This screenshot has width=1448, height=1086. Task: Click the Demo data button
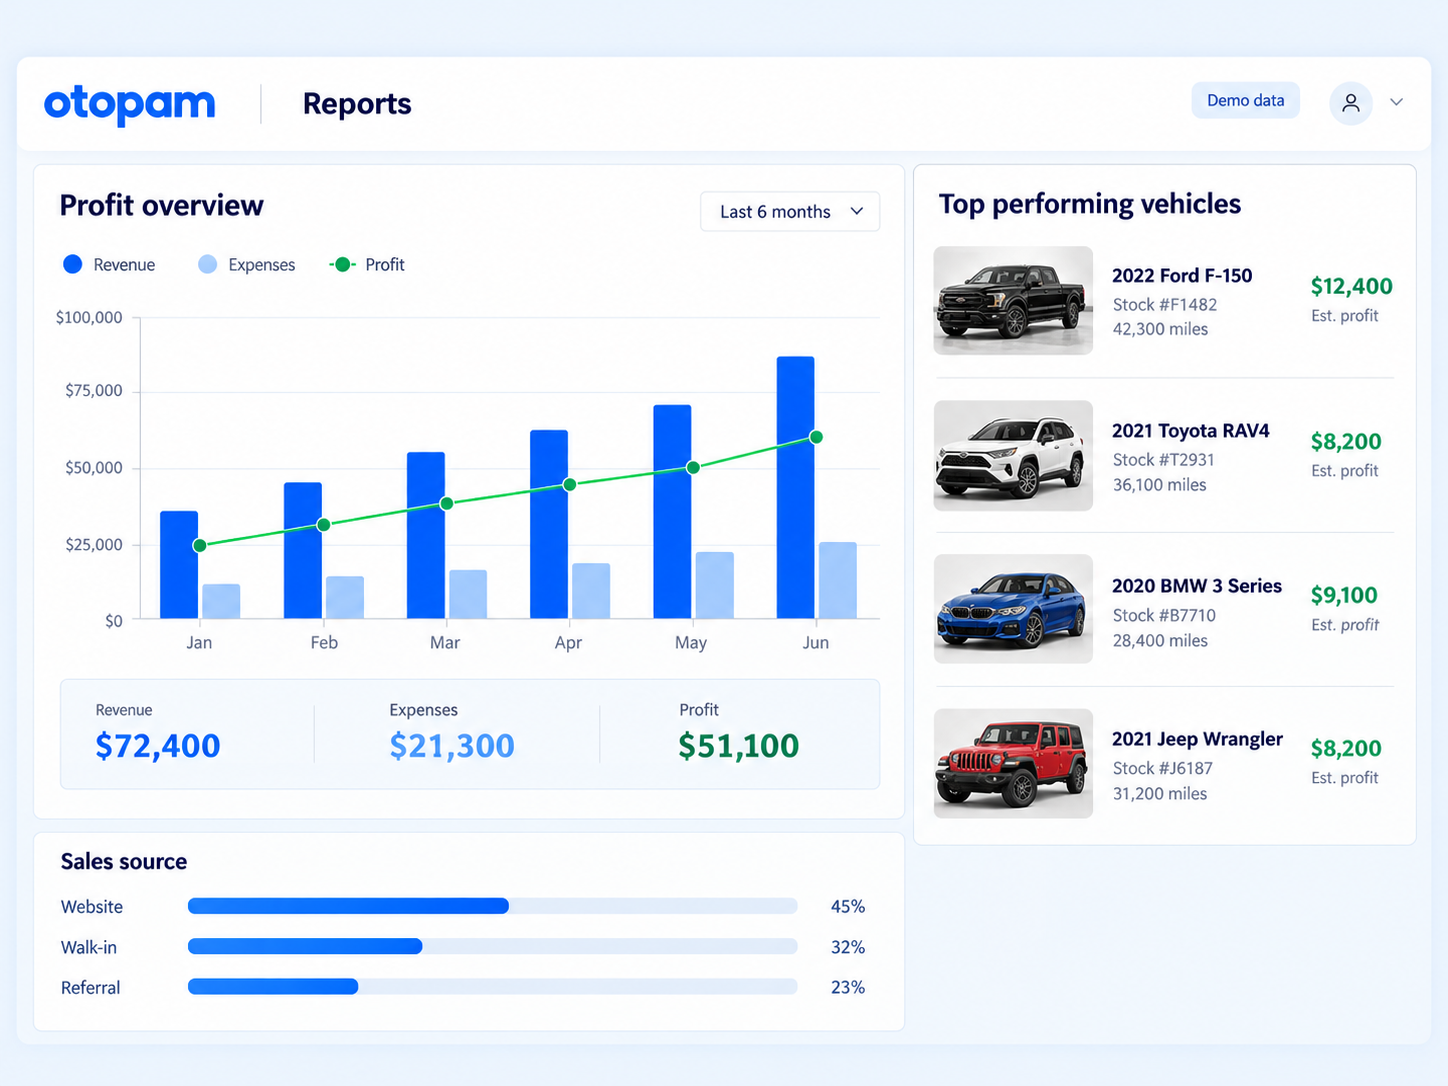[1245, 100]
